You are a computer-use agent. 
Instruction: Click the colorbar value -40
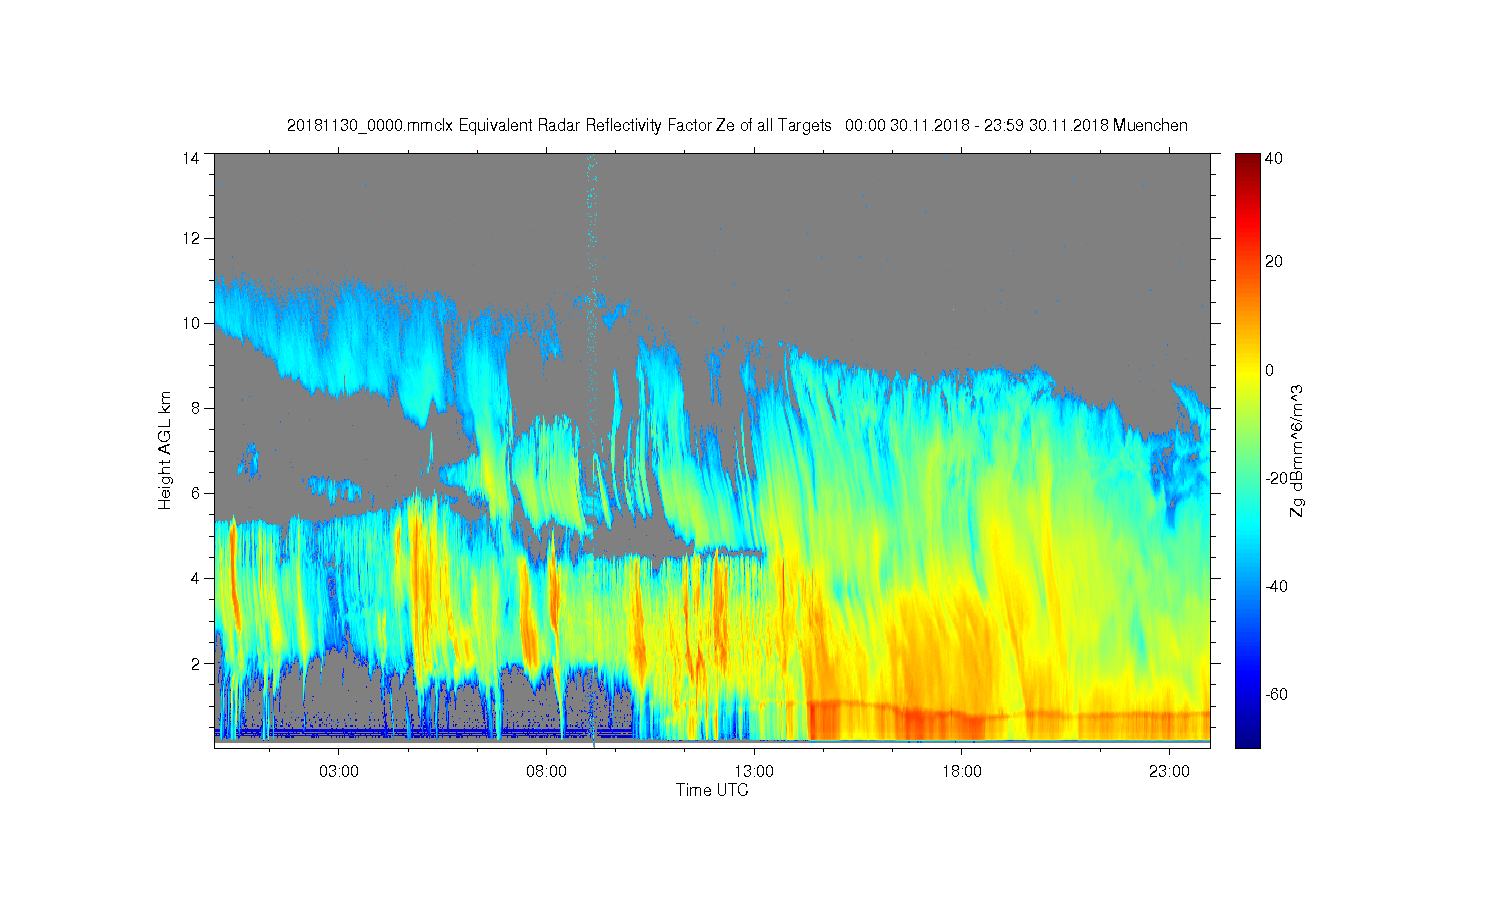coord(1274,586)
